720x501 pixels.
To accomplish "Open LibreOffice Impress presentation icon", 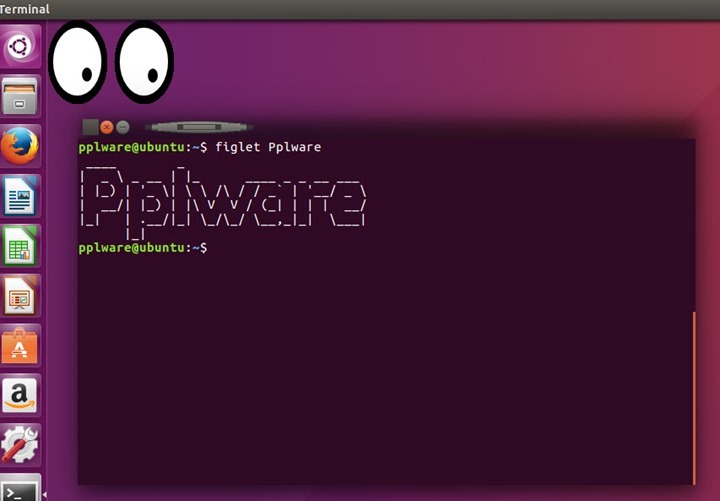I will [20, 296].
